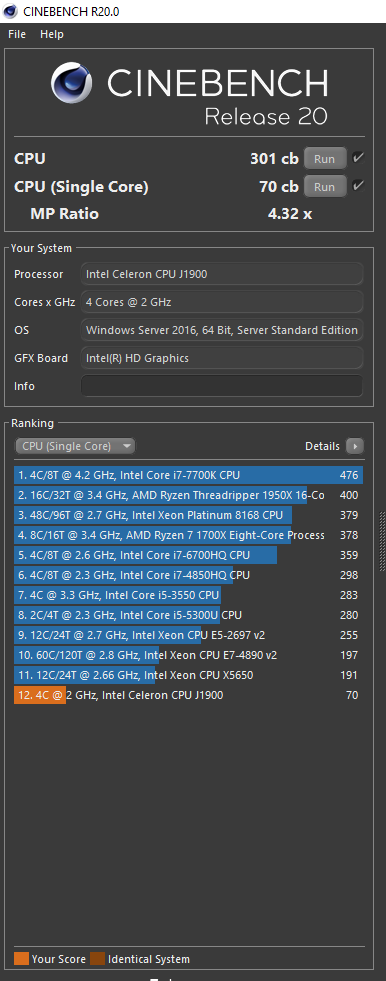The image size is (386, 981).
Task: Toggle the checkbox beside CPU (Single Core)
Action: point(358,185)
